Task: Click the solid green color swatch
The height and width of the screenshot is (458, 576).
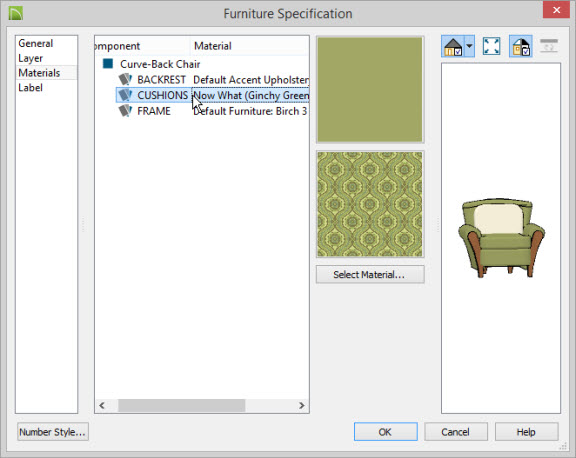Action: tap(370, 89)
